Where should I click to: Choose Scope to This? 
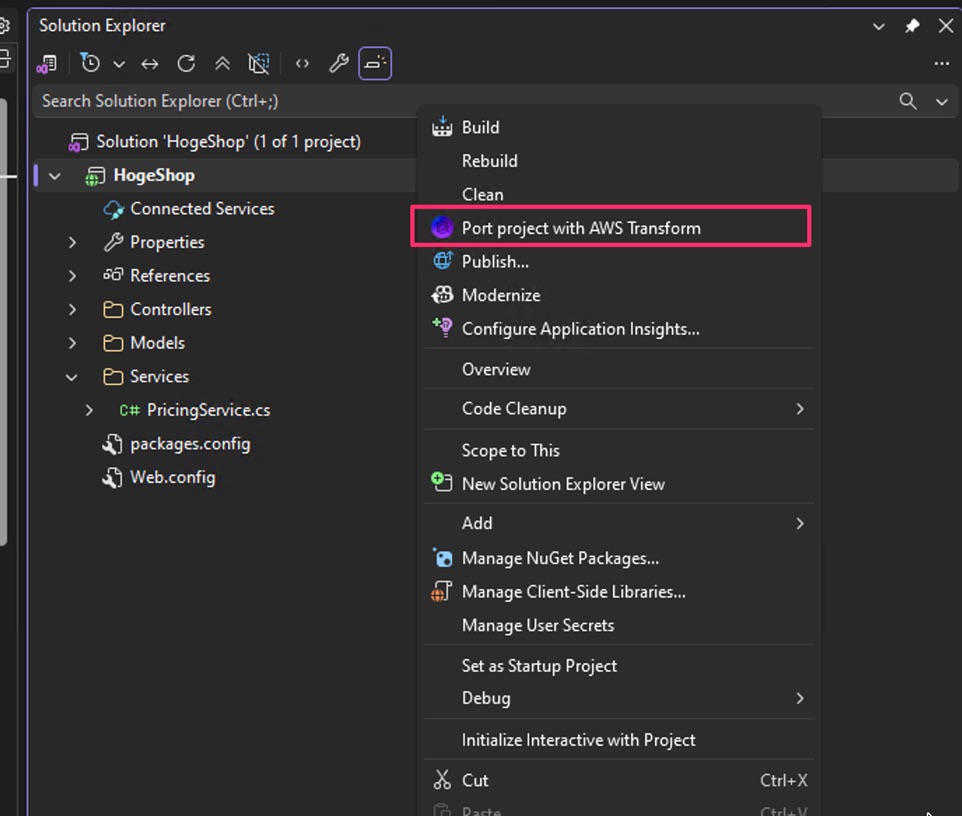pyautogui.click(x=618, y=450)
